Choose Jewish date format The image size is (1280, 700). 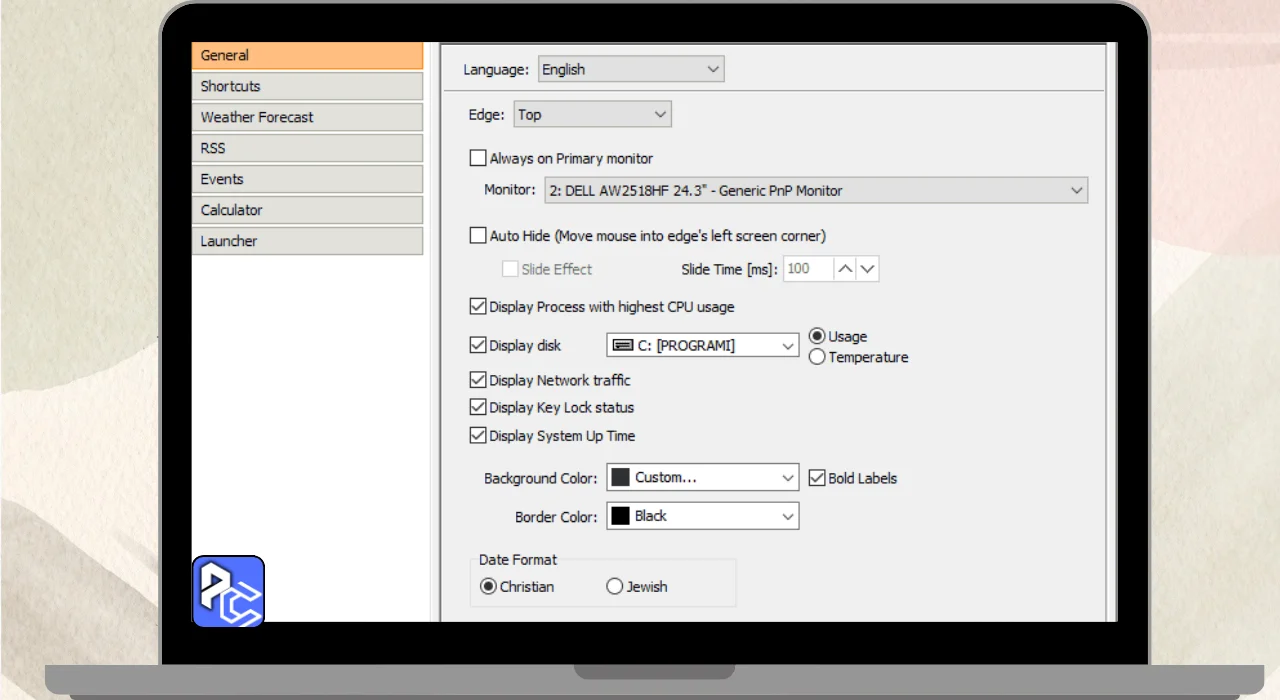click(x=615, y=587)
